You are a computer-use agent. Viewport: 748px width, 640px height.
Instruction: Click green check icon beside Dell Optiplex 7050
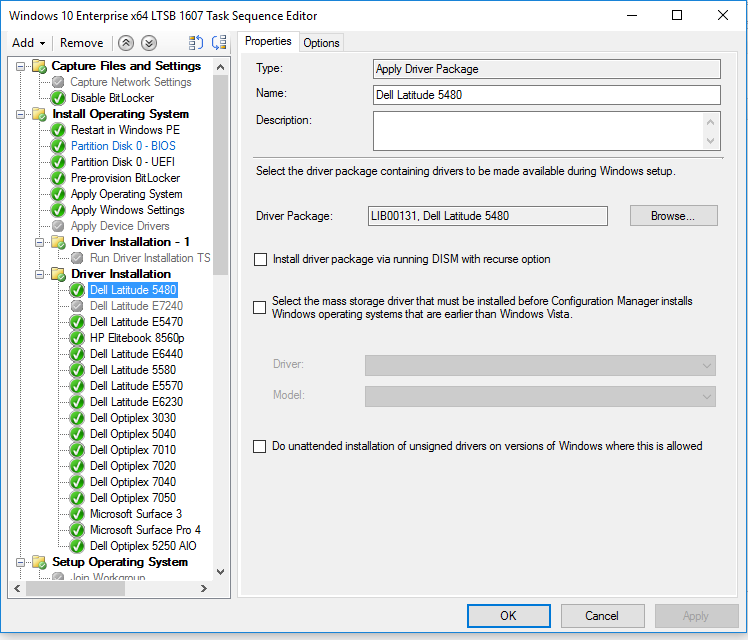coord(77,498)
